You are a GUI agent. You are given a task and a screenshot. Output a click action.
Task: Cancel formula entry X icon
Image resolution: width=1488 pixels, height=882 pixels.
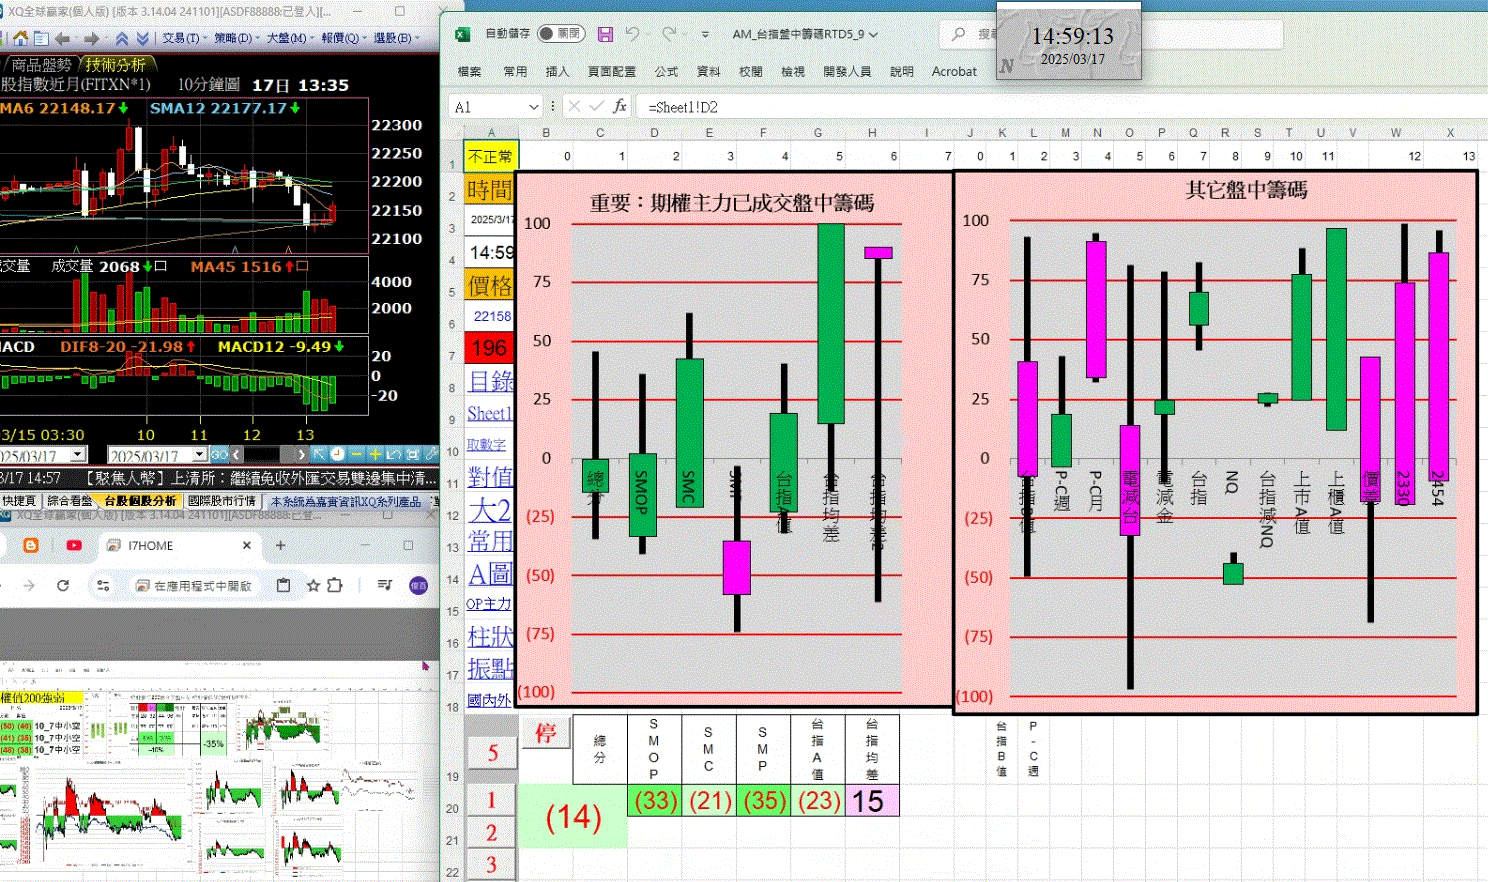pos(574,106)
